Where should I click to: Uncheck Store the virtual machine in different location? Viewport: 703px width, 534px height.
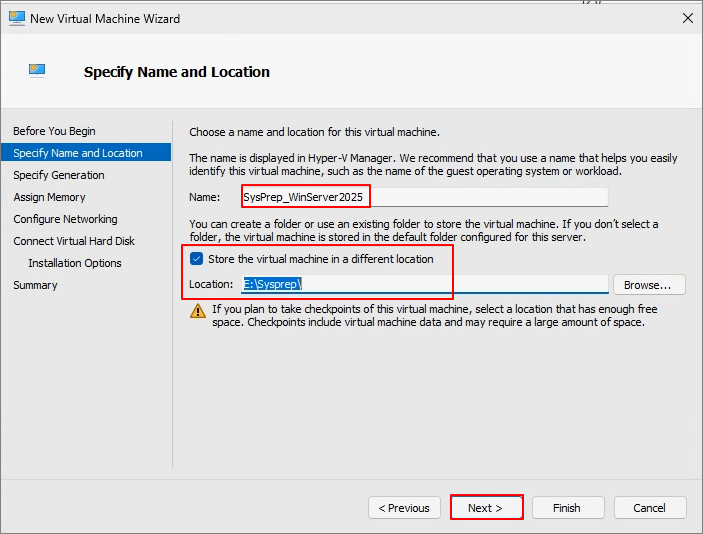tap(196, 259)
